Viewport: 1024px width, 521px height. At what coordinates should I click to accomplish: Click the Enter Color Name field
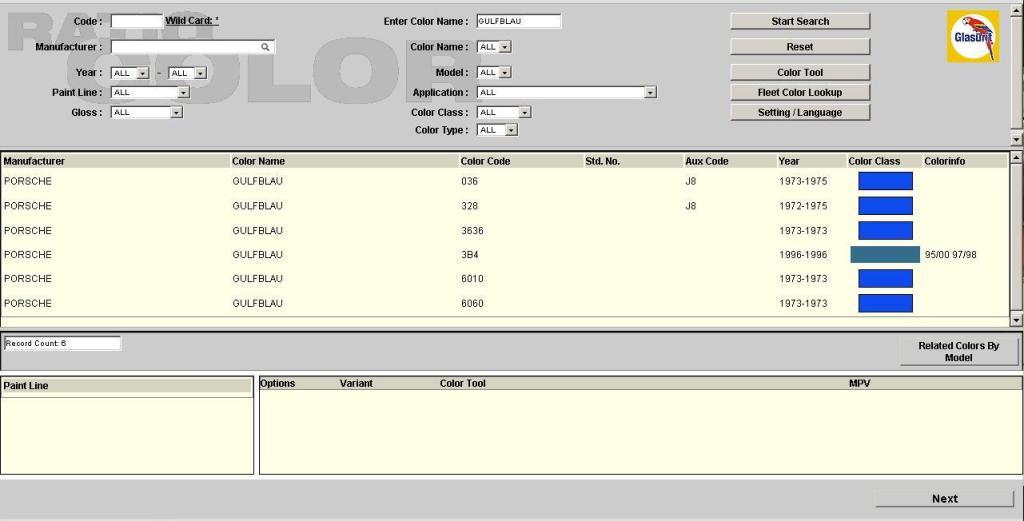coord(519,22)
